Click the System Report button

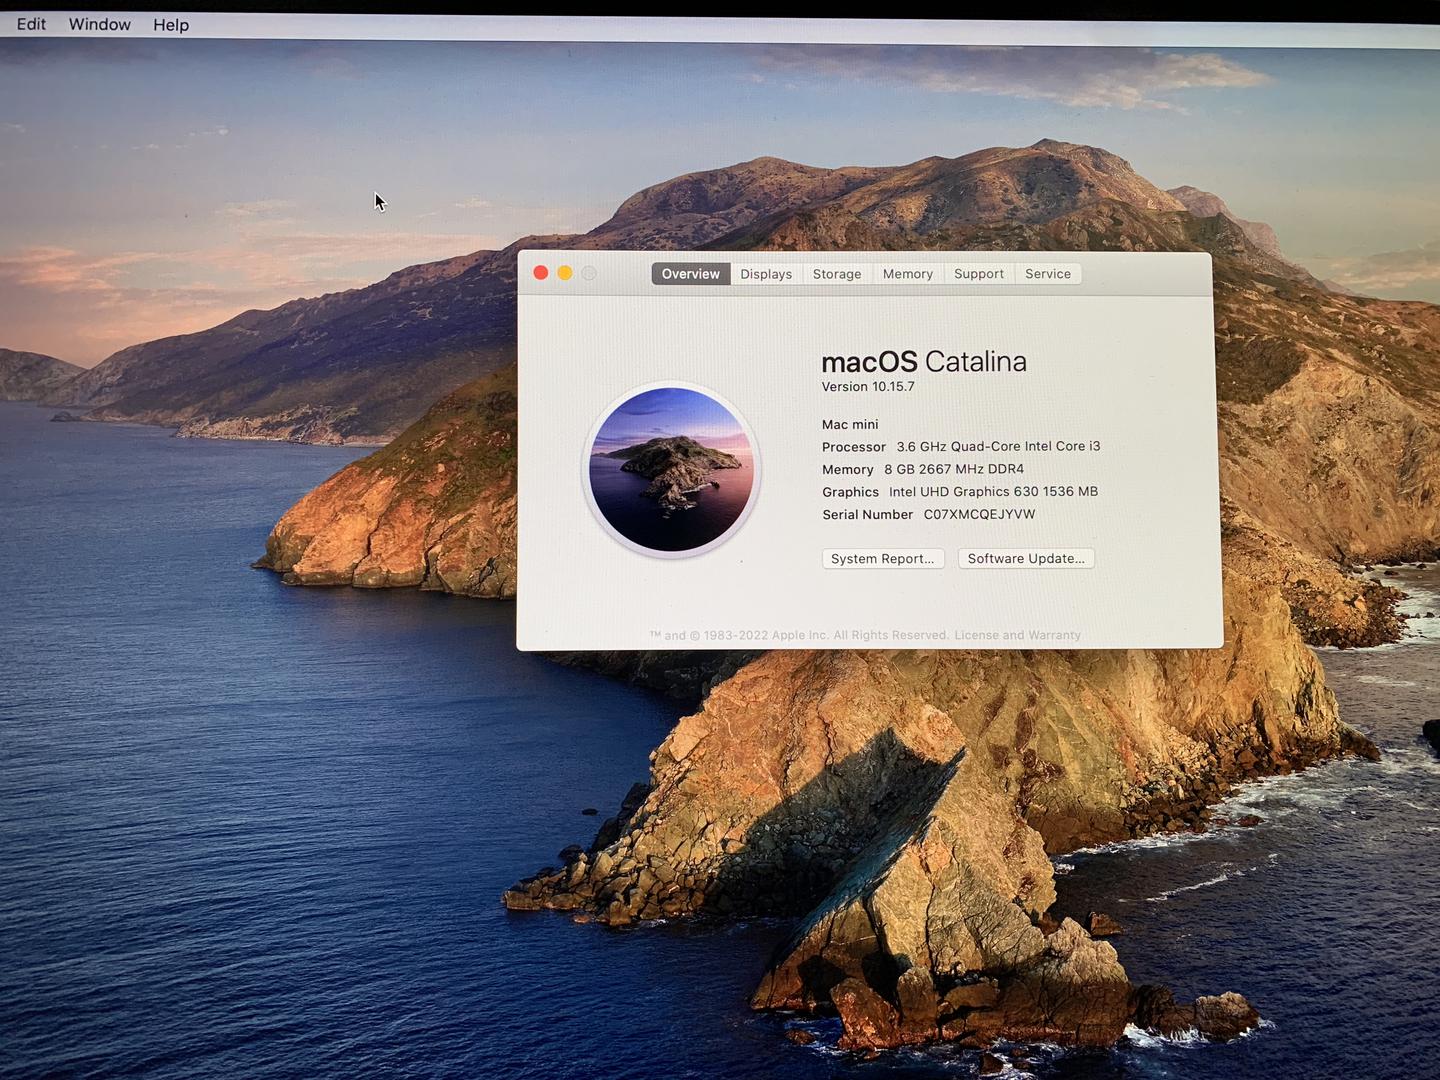(x=883, y=559)
